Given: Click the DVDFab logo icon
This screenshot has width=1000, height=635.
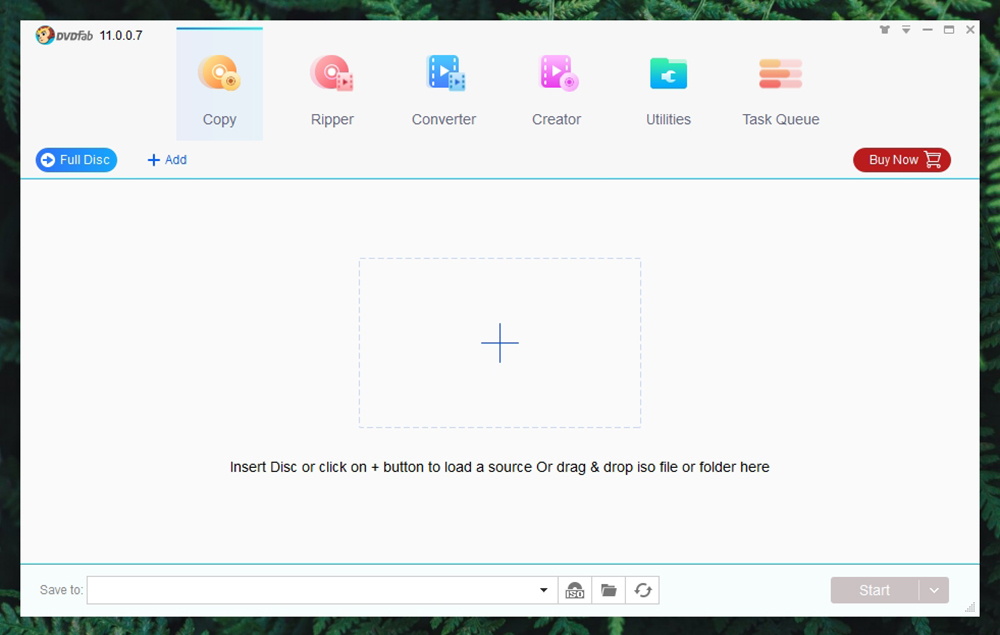Looking at the screenshot, I should (x=46, y=36).
